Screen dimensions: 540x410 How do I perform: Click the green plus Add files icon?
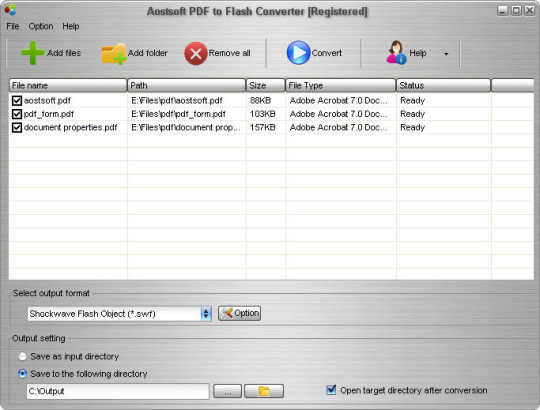pos(32,53)
